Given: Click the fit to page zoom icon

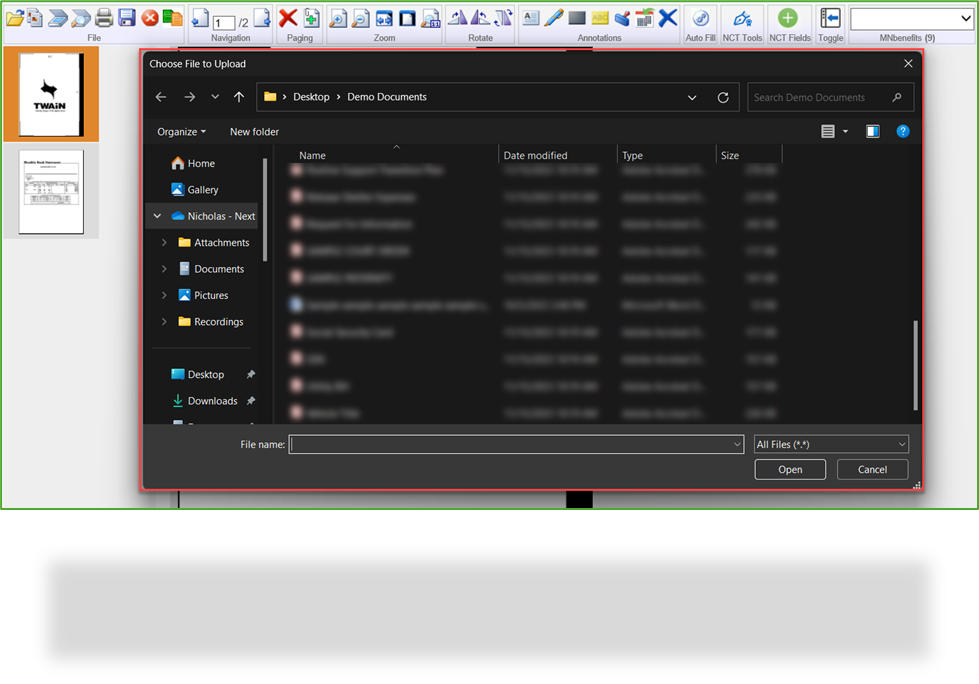Looking at the screenshot, I should click(x=407, y=19).
